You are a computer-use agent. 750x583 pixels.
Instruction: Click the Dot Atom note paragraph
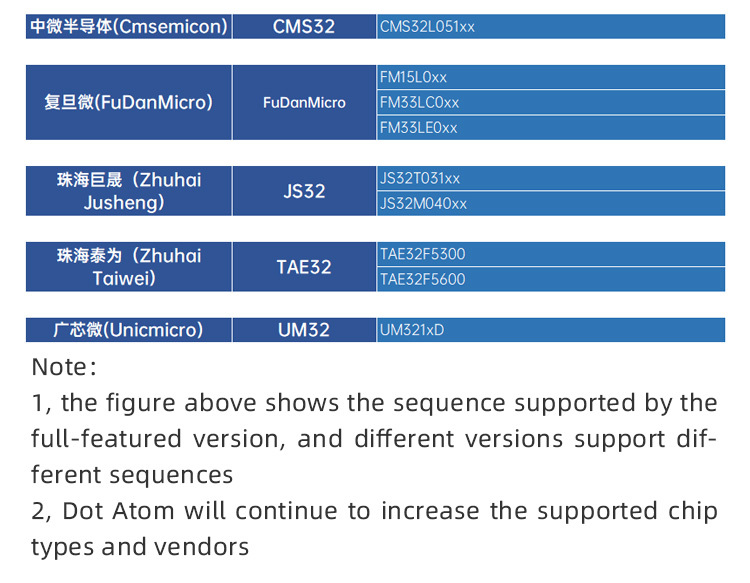375,529
